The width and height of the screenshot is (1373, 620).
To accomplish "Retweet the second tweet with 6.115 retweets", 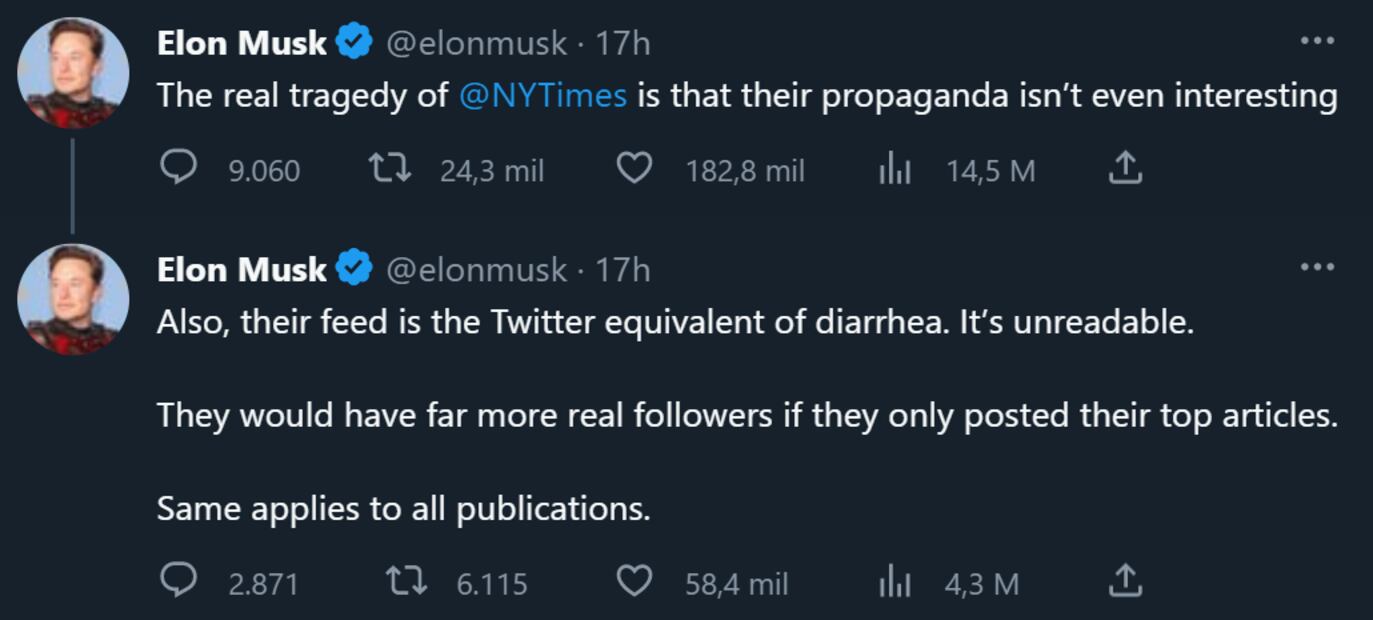I will 406,581.
